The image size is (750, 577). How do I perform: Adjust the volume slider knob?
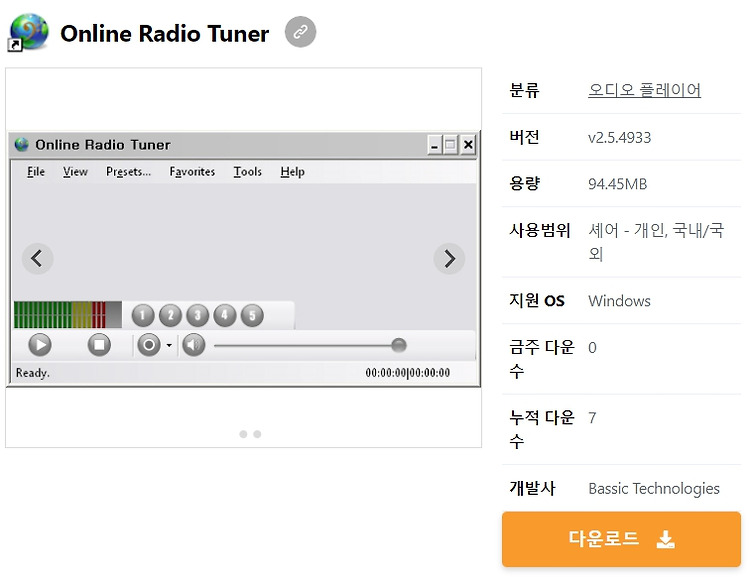pyautogui.click(x=398, y=345)
